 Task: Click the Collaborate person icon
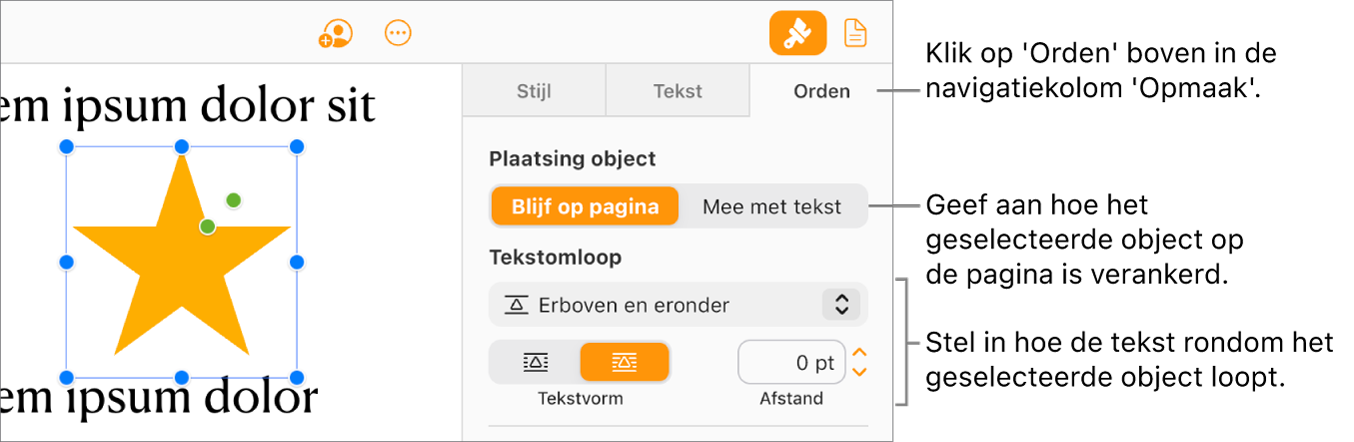tap(336, 34)
